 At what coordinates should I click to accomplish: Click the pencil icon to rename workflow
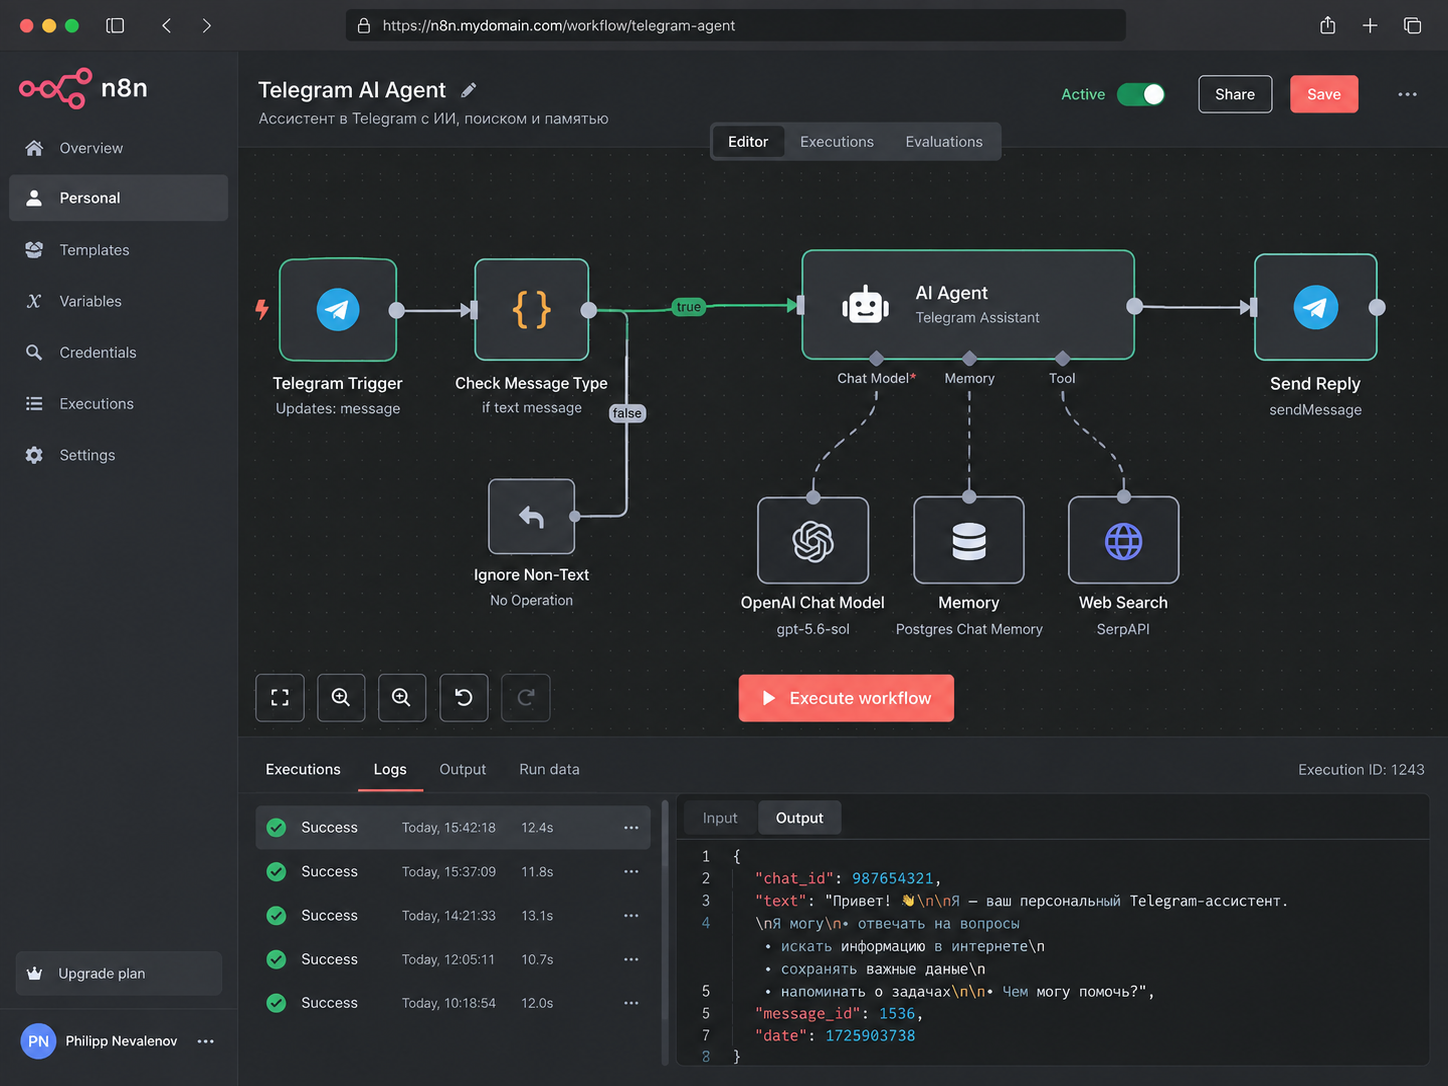pos(469,90)
